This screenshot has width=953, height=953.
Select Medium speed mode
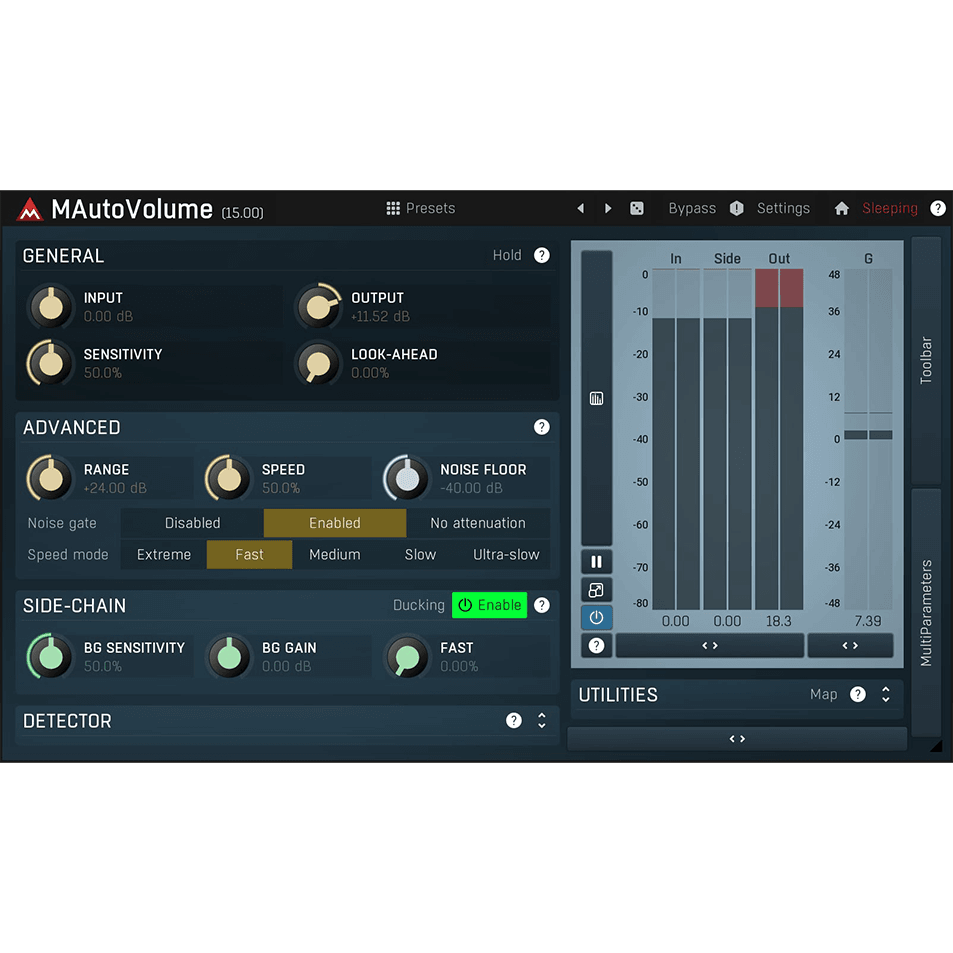[335, 555]
